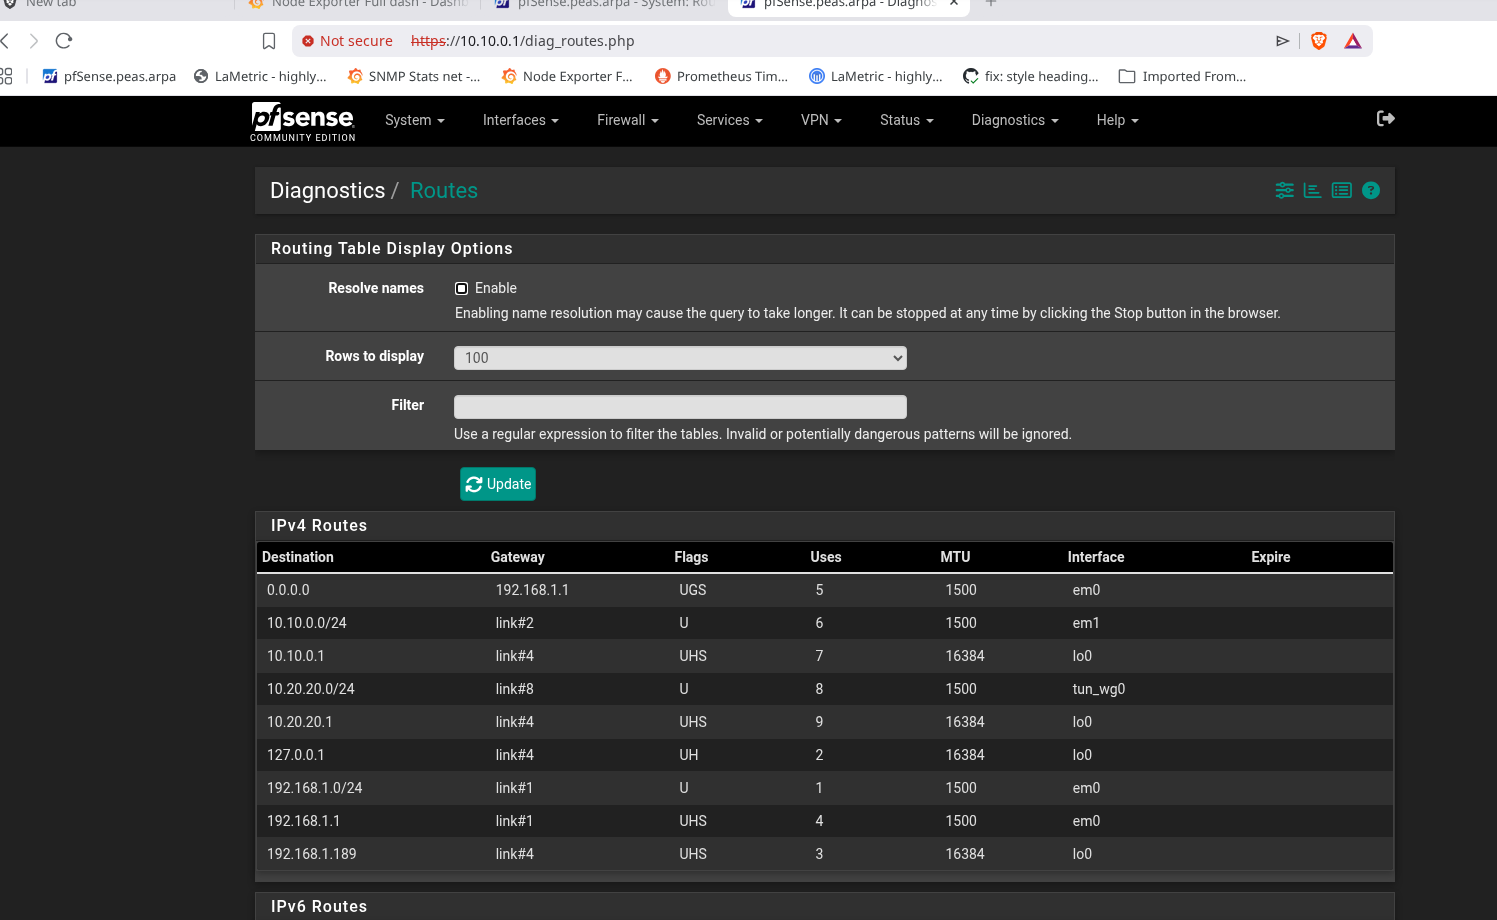Viewport: 1497px width, 920px height.
Task: Click the 127.0.0.1 destination cell
Action: [x=296, y=755]
